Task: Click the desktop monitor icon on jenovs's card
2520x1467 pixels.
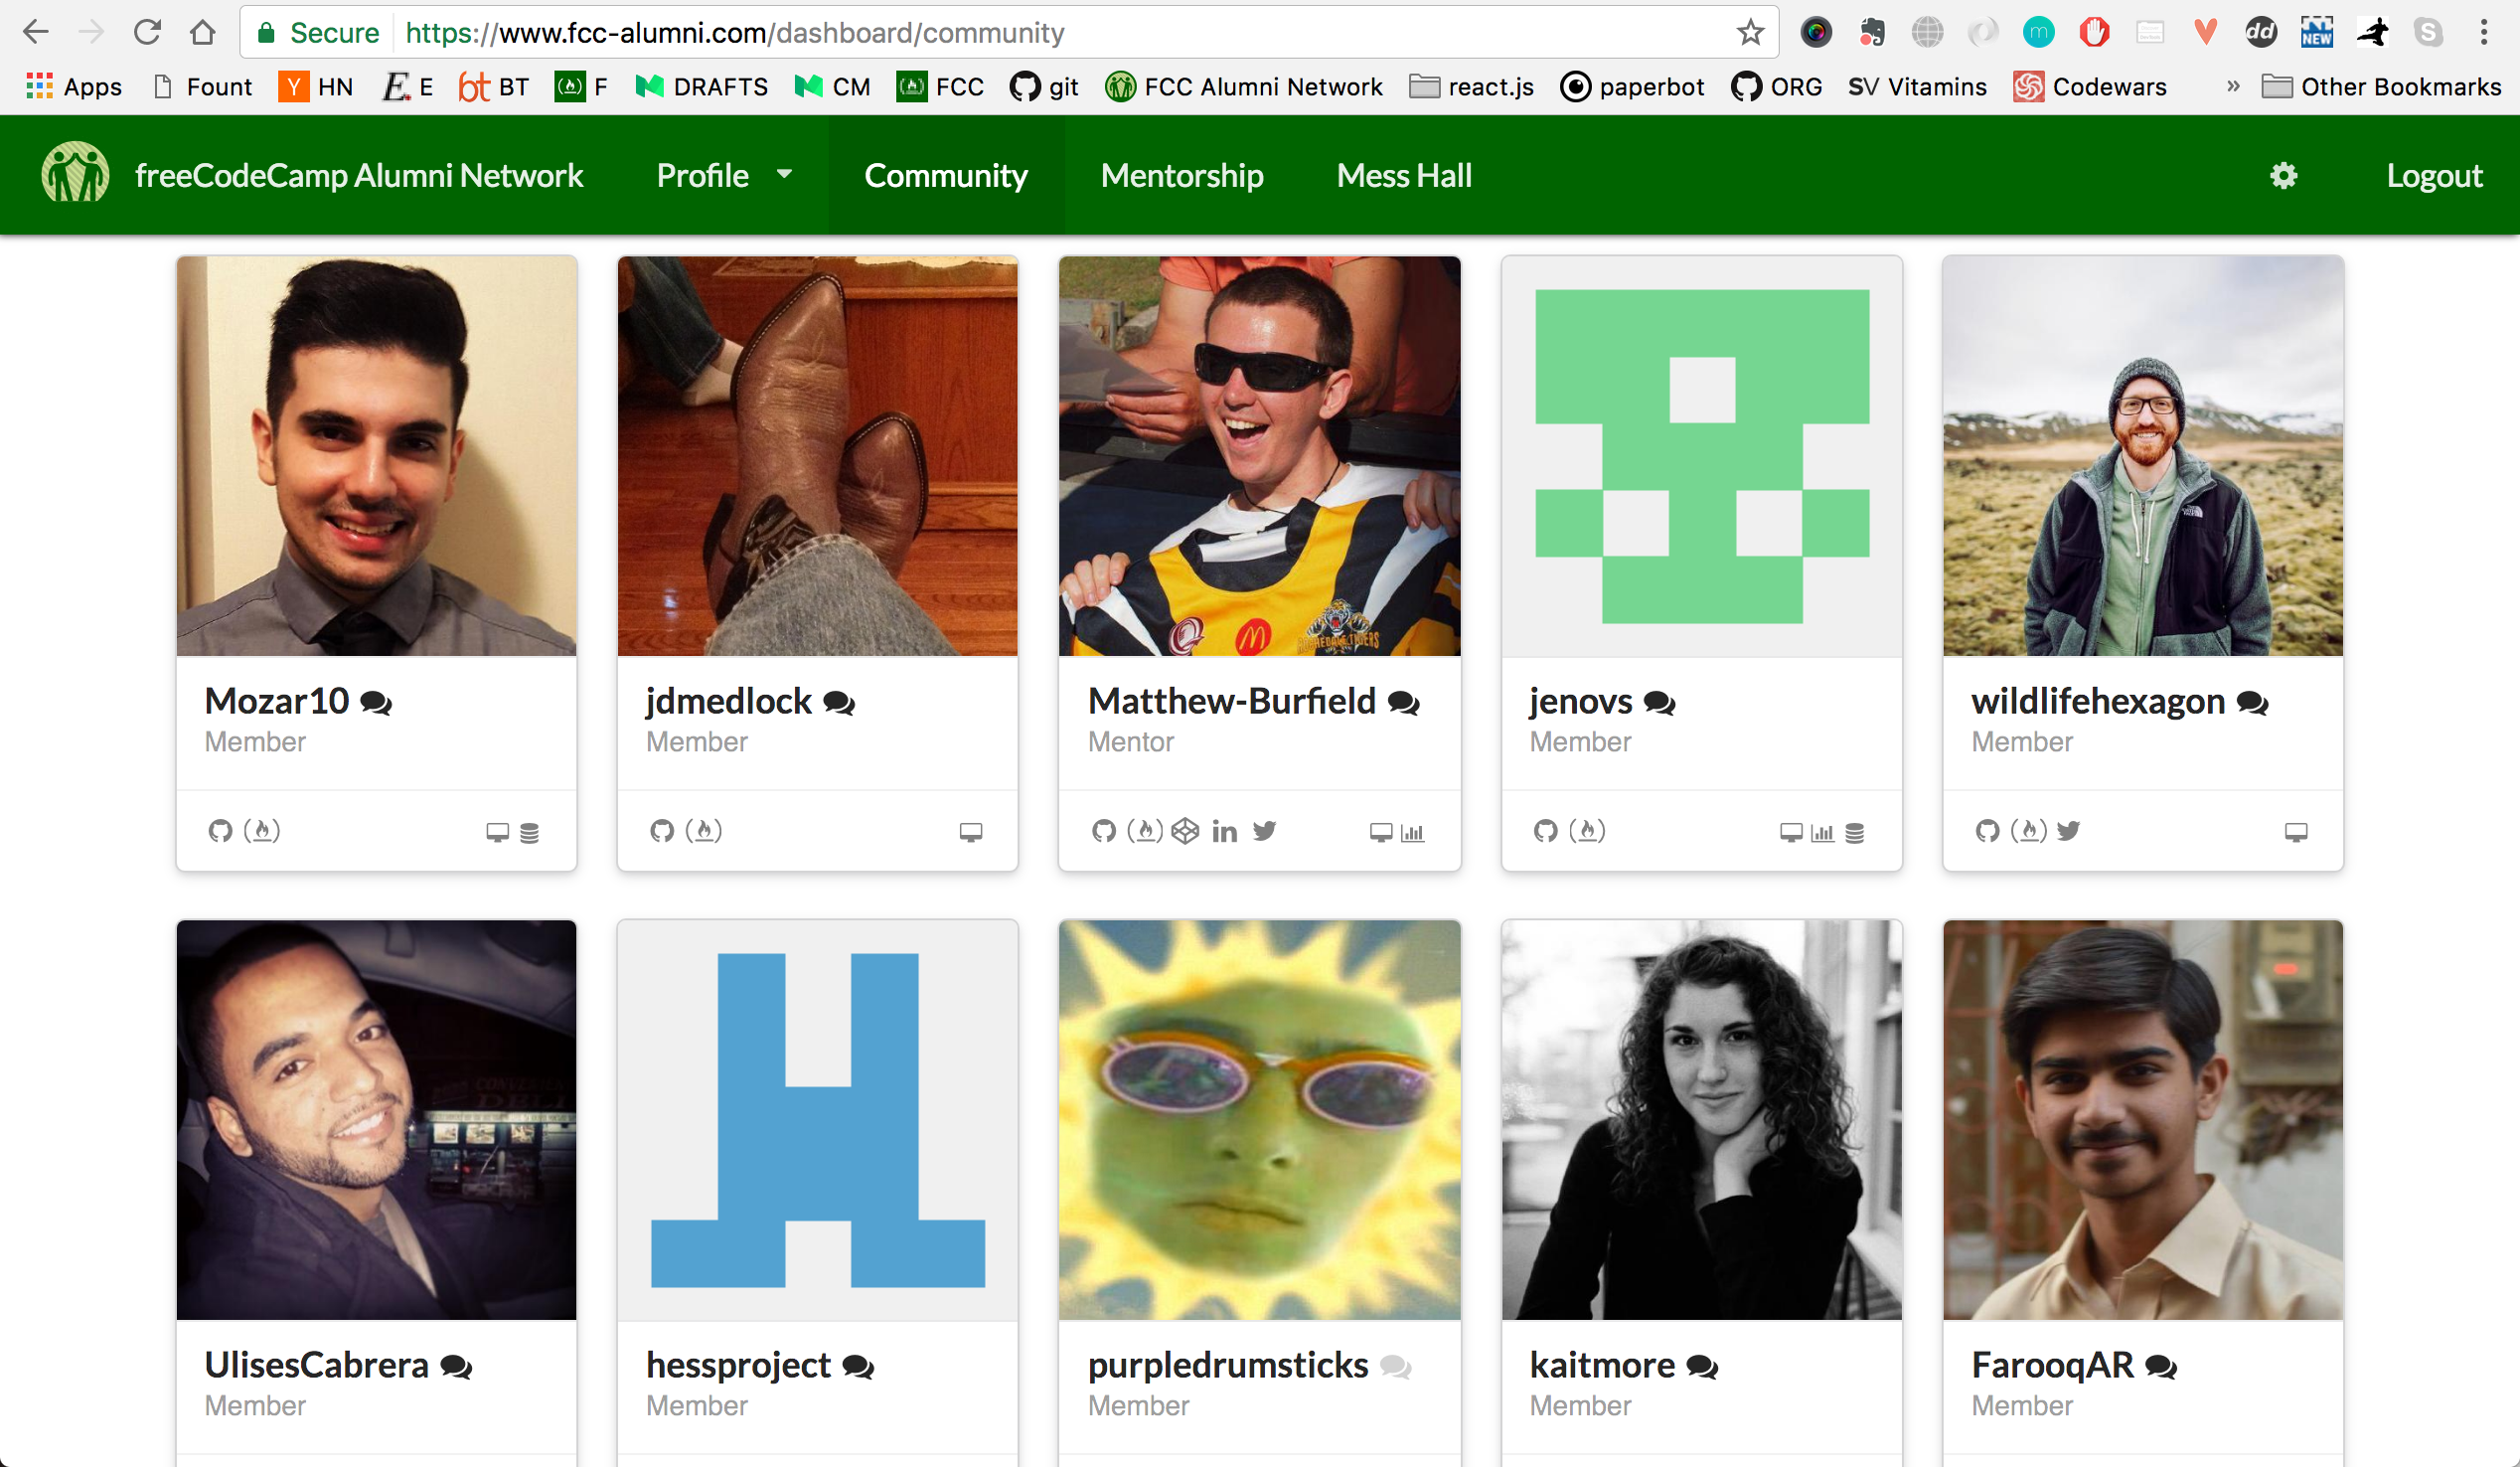Action: pyautogui.click(x=1791, y=832)
